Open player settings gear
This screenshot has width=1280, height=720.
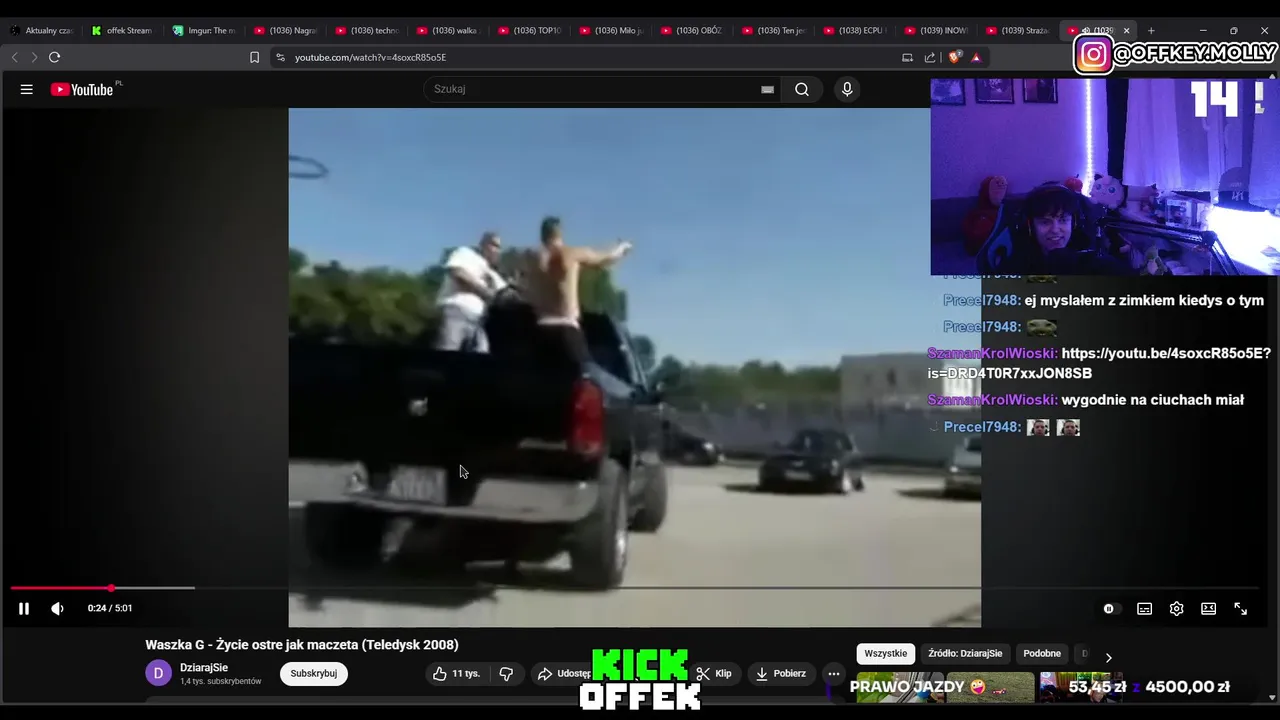[x=1176, y=608]
